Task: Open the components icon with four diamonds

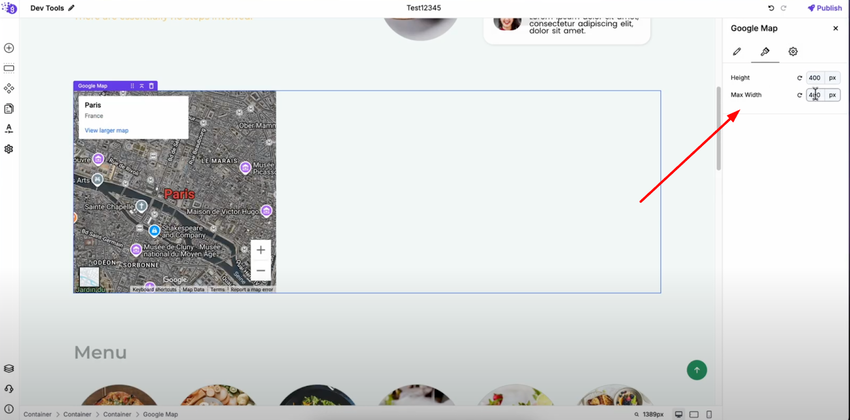Action: pyautogui.click(x=9, y=88)
